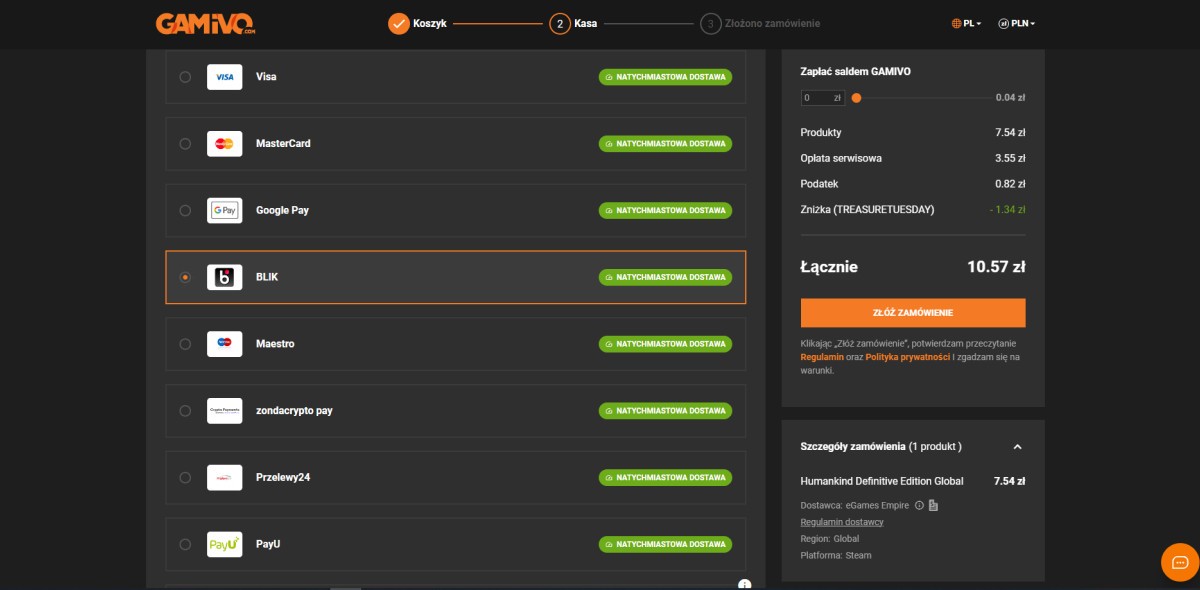
Task: Click the Przelewy24 payment label
Action: tap(283, 478)
